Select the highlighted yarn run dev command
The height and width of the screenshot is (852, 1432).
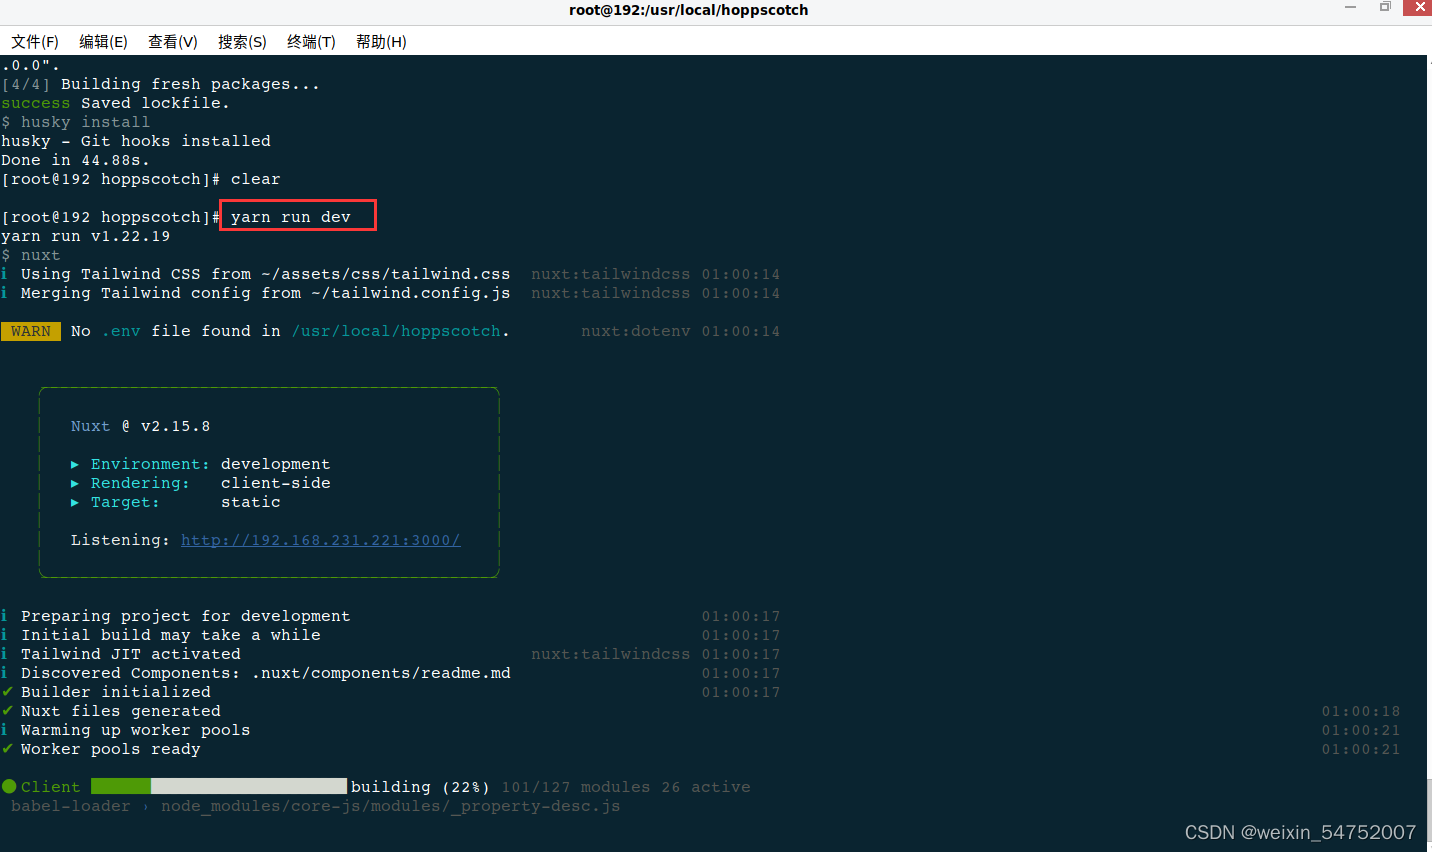297,216
